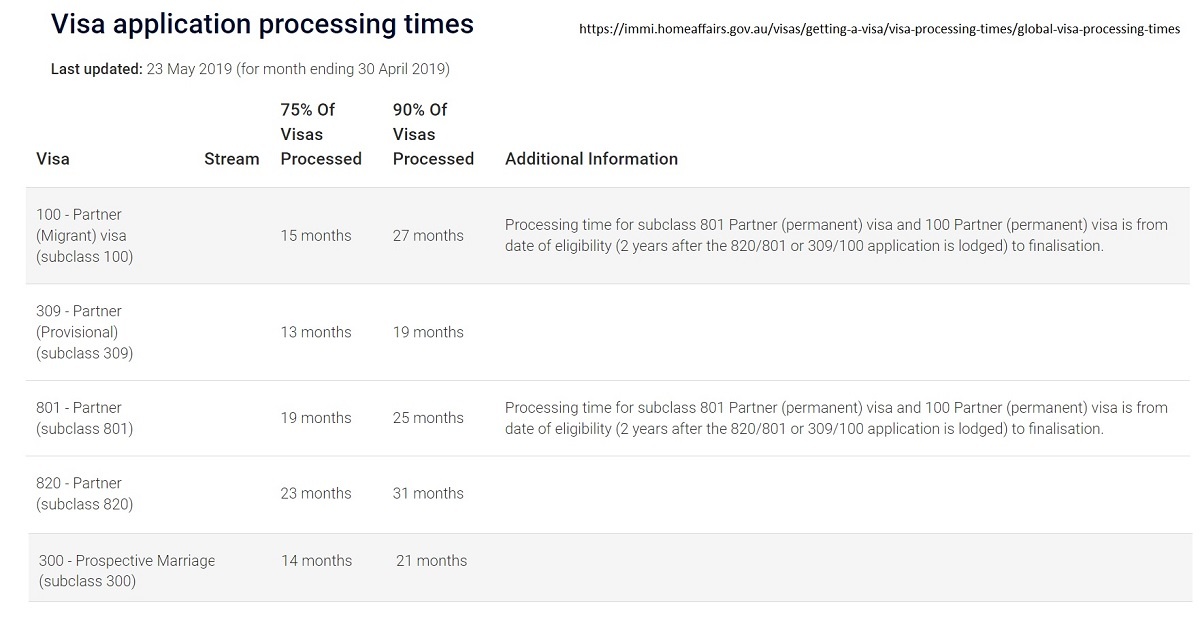Select the '13 months' cell for subclass 309

[x=316, y=332]
